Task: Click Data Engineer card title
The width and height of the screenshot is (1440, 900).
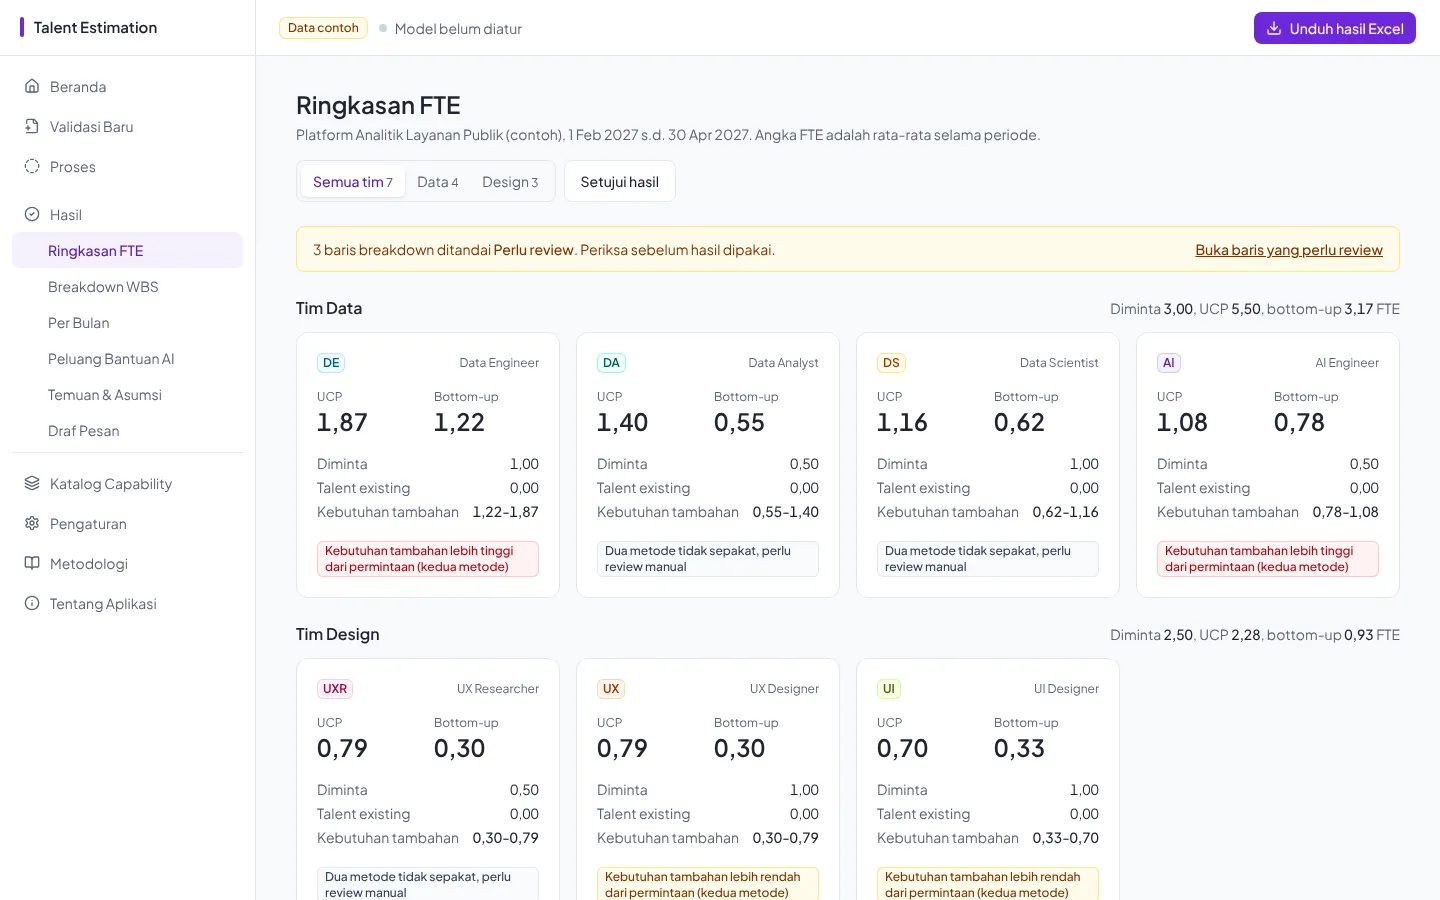Action: (499, 363)
